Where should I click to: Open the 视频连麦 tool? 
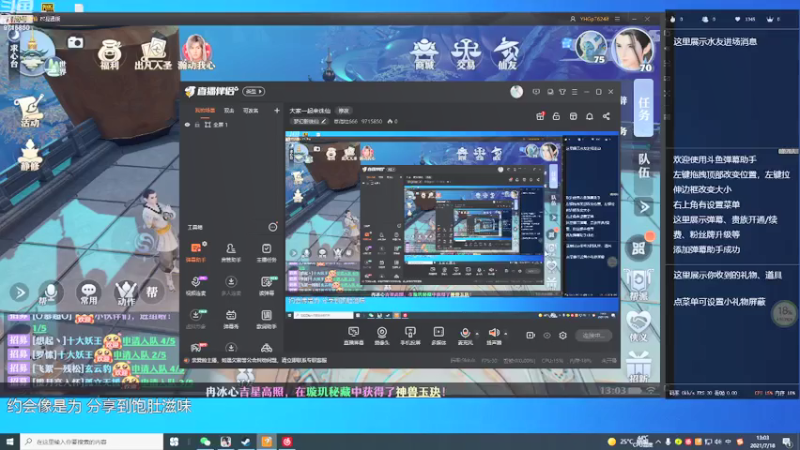coord(195,286)
